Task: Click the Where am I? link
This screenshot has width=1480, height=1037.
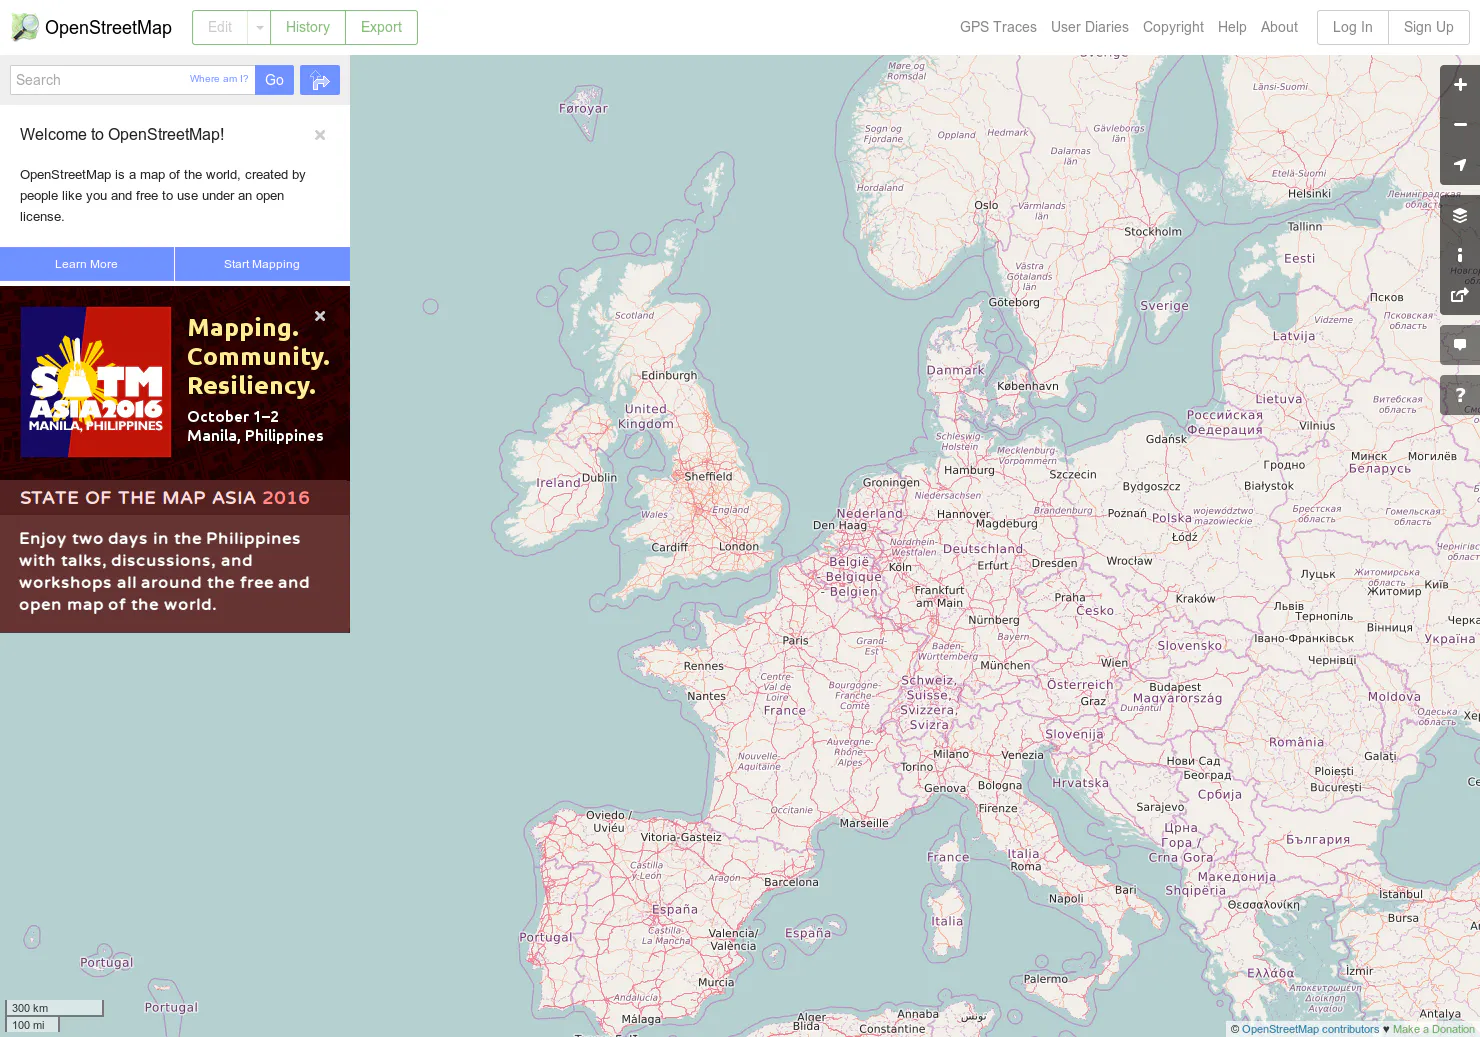Action: [x=219, y=79]
